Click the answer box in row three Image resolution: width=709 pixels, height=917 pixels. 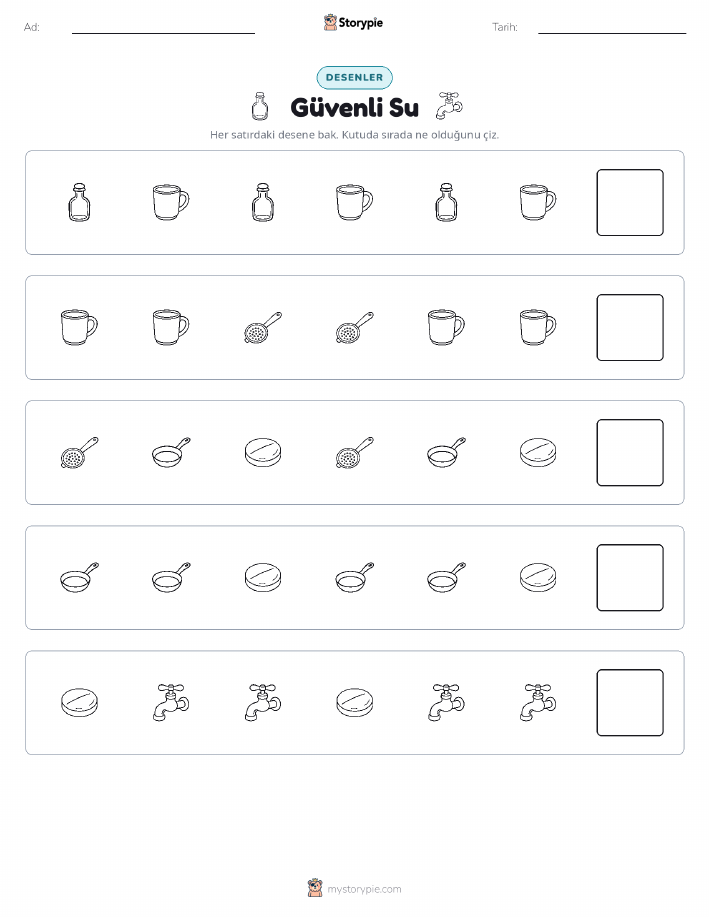coord(630,453)
